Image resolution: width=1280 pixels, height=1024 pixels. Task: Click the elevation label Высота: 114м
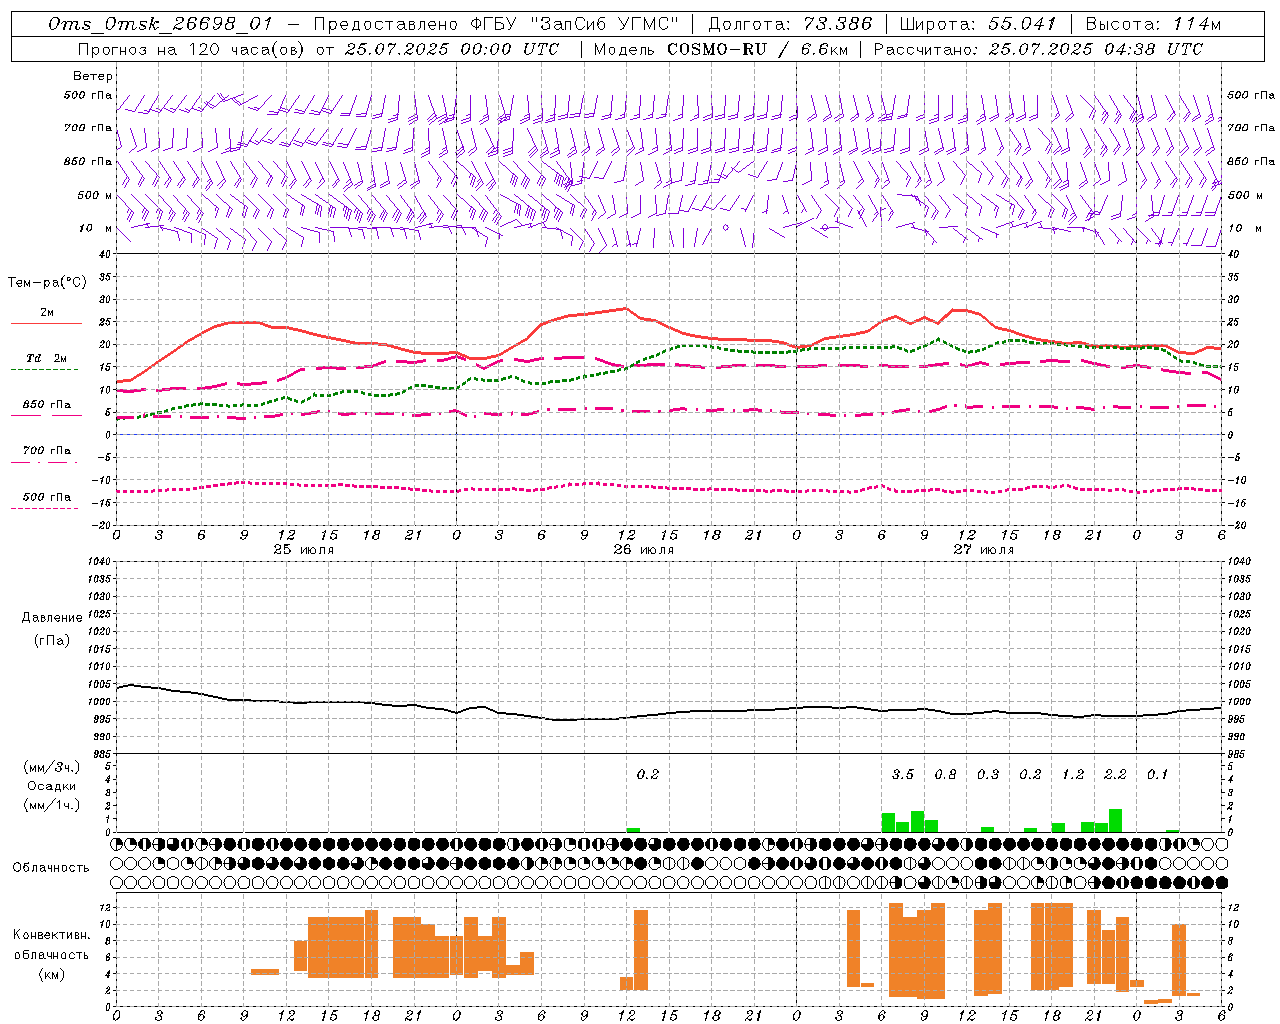1153,24
